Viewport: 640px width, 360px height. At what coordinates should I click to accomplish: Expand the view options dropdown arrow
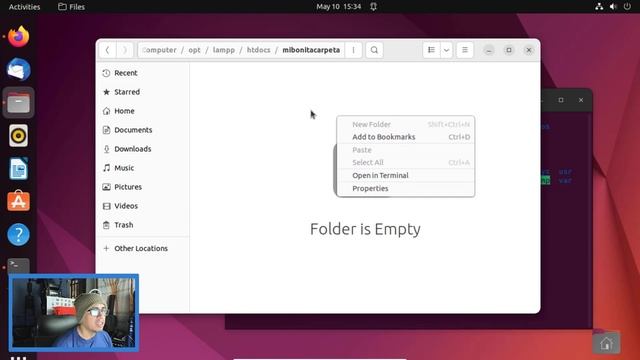447,50
